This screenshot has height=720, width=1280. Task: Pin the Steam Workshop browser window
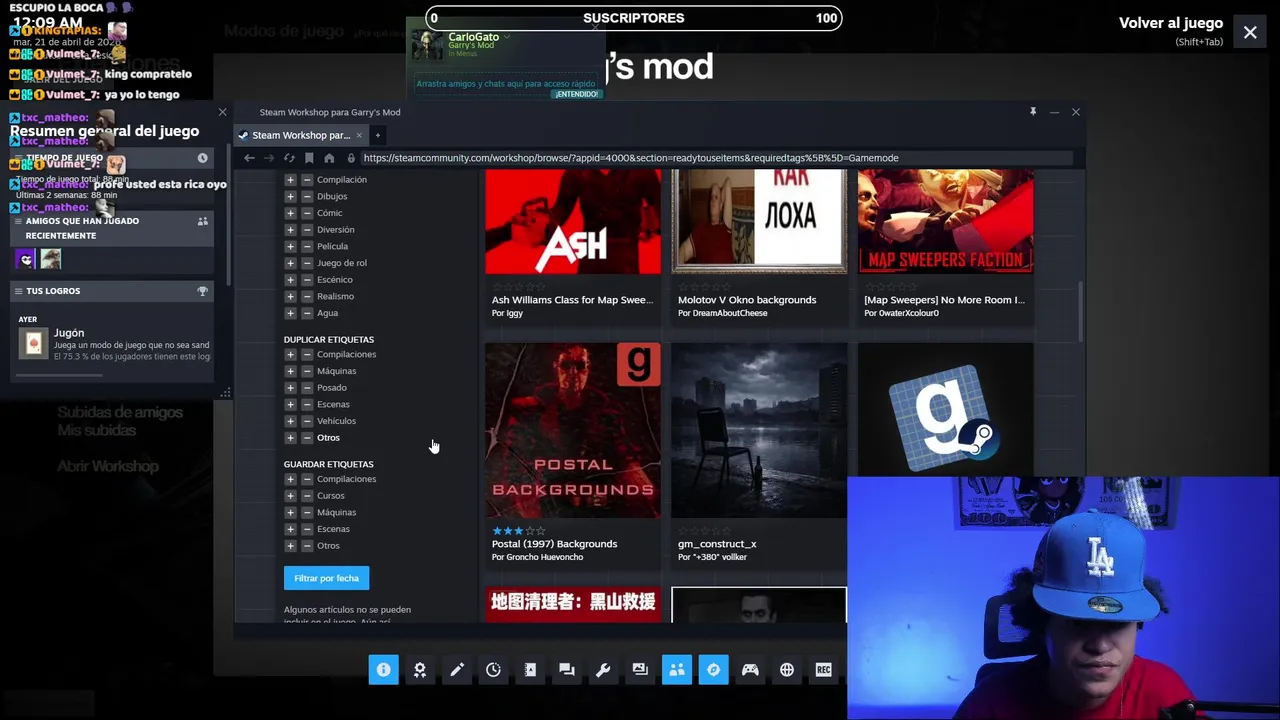pos(1033,112)
